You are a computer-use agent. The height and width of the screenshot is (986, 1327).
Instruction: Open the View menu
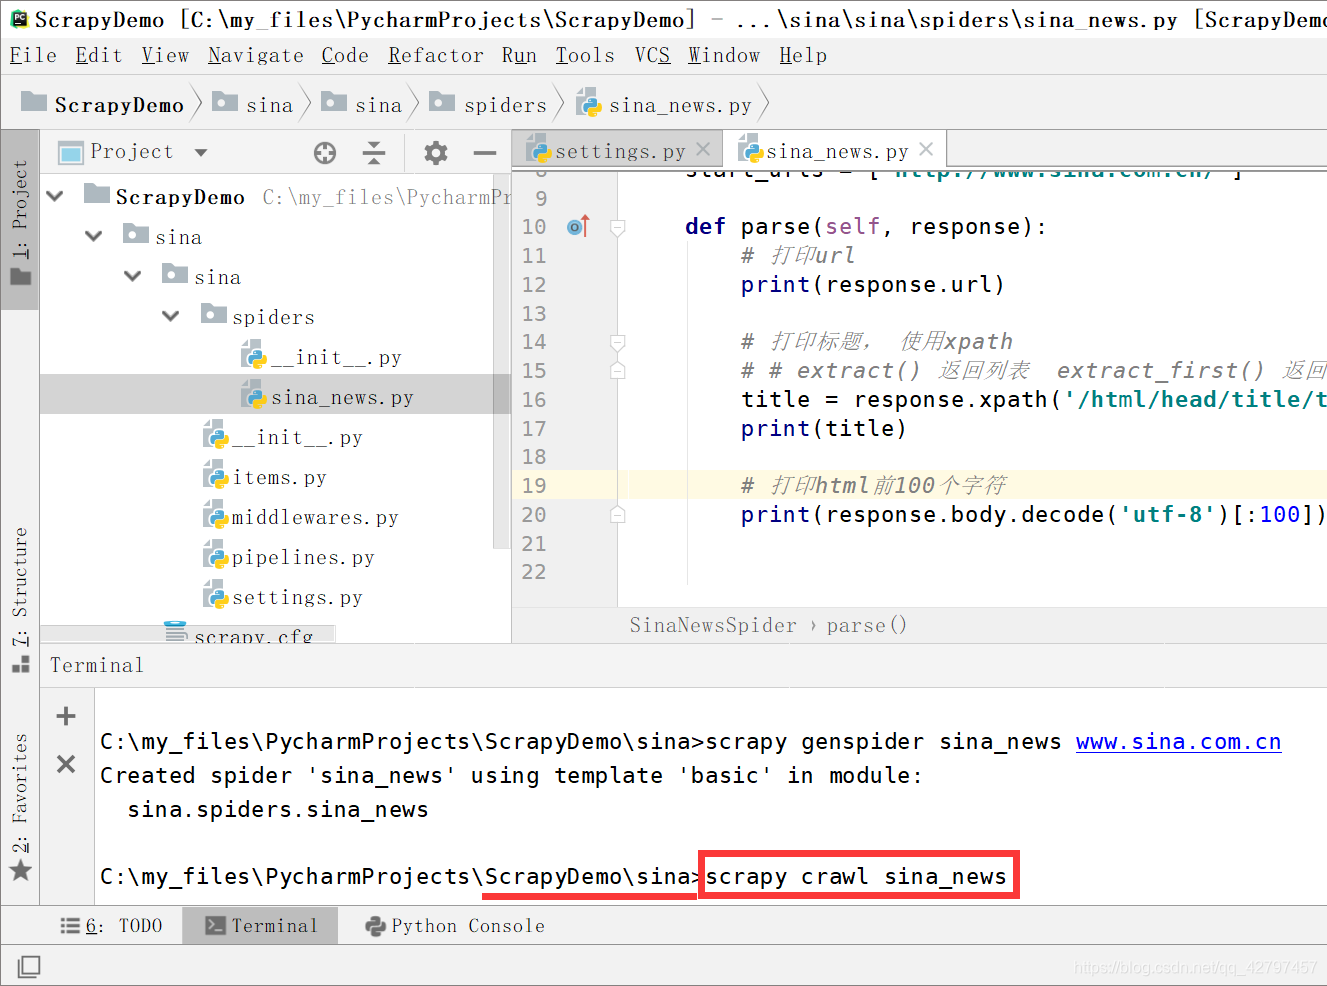pyautogui.click(x=165, y=56)
